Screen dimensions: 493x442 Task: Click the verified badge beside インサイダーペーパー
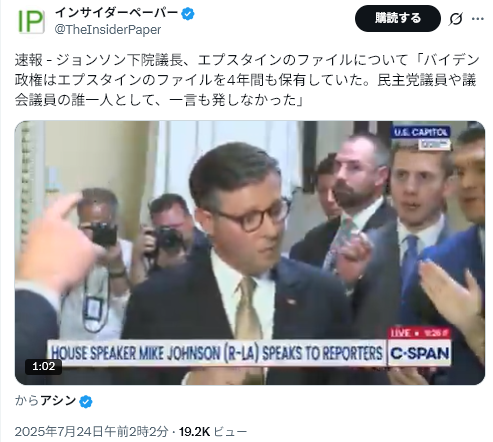coord(188,14)
